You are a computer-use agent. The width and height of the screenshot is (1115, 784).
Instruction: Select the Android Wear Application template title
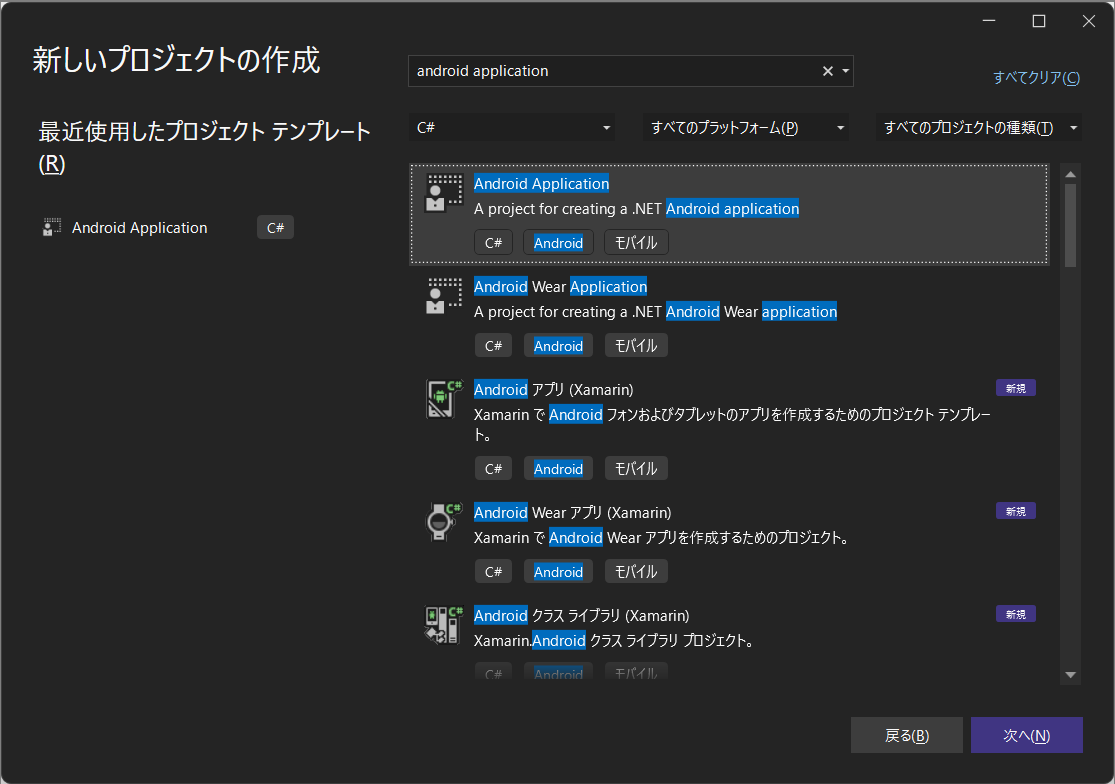pos(560,286)
